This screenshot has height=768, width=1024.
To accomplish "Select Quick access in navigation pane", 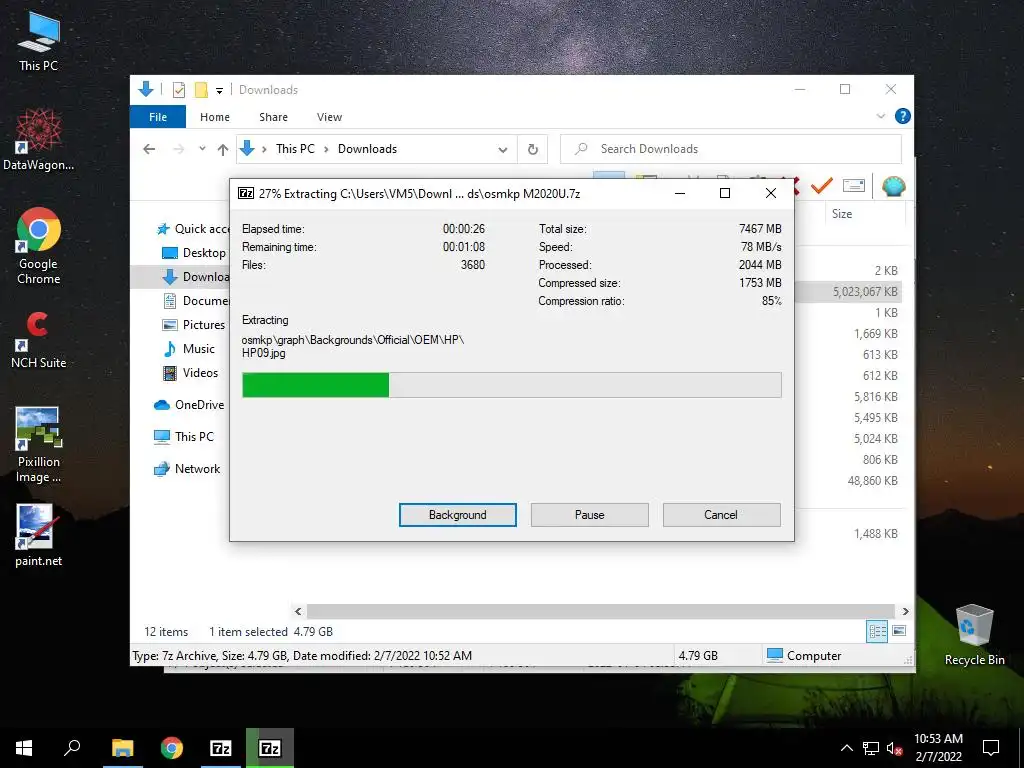I will [193, 229].
